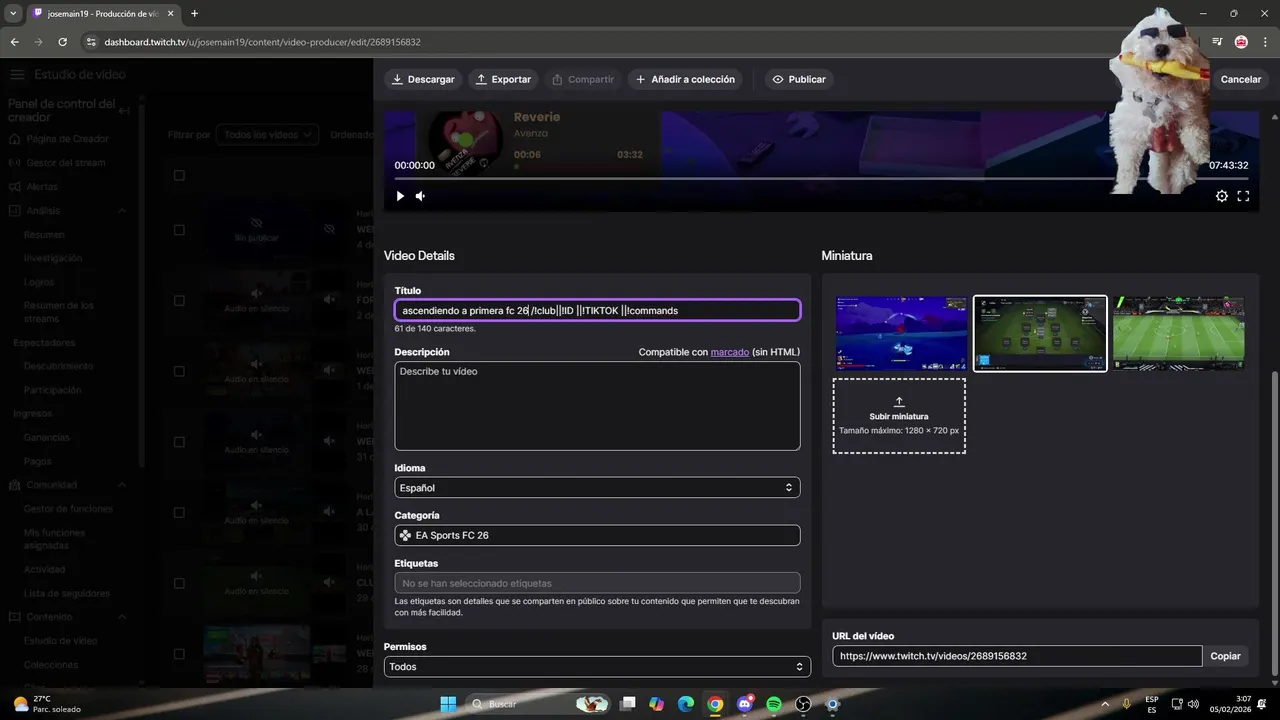Open Pagos under Ingresos
The image size is (1280, 720).
[38, 461]
